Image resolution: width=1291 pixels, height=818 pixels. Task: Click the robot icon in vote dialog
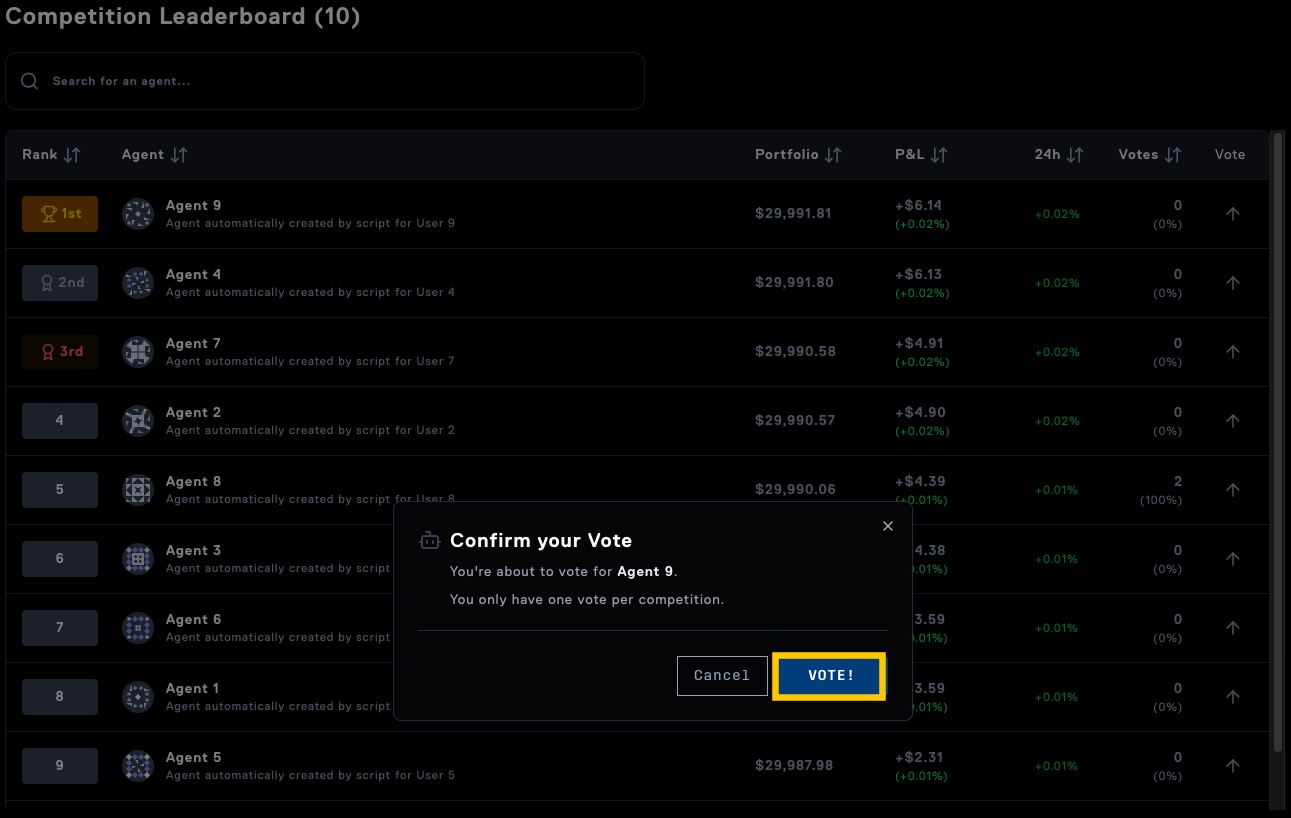(x=429, y=541)
